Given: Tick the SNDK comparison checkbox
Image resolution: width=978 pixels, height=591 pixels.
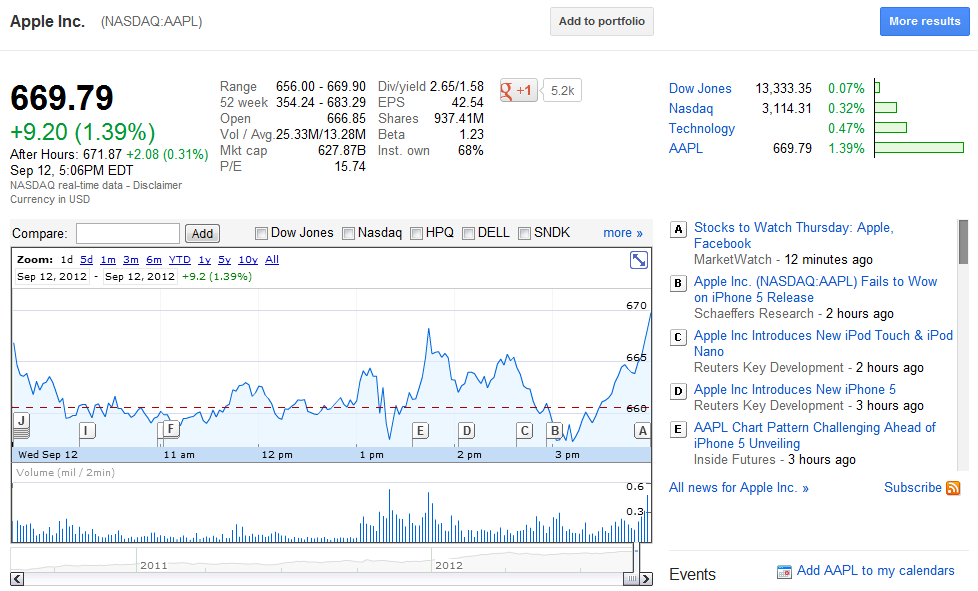Looking at the screenshot, I should (525, 233).
